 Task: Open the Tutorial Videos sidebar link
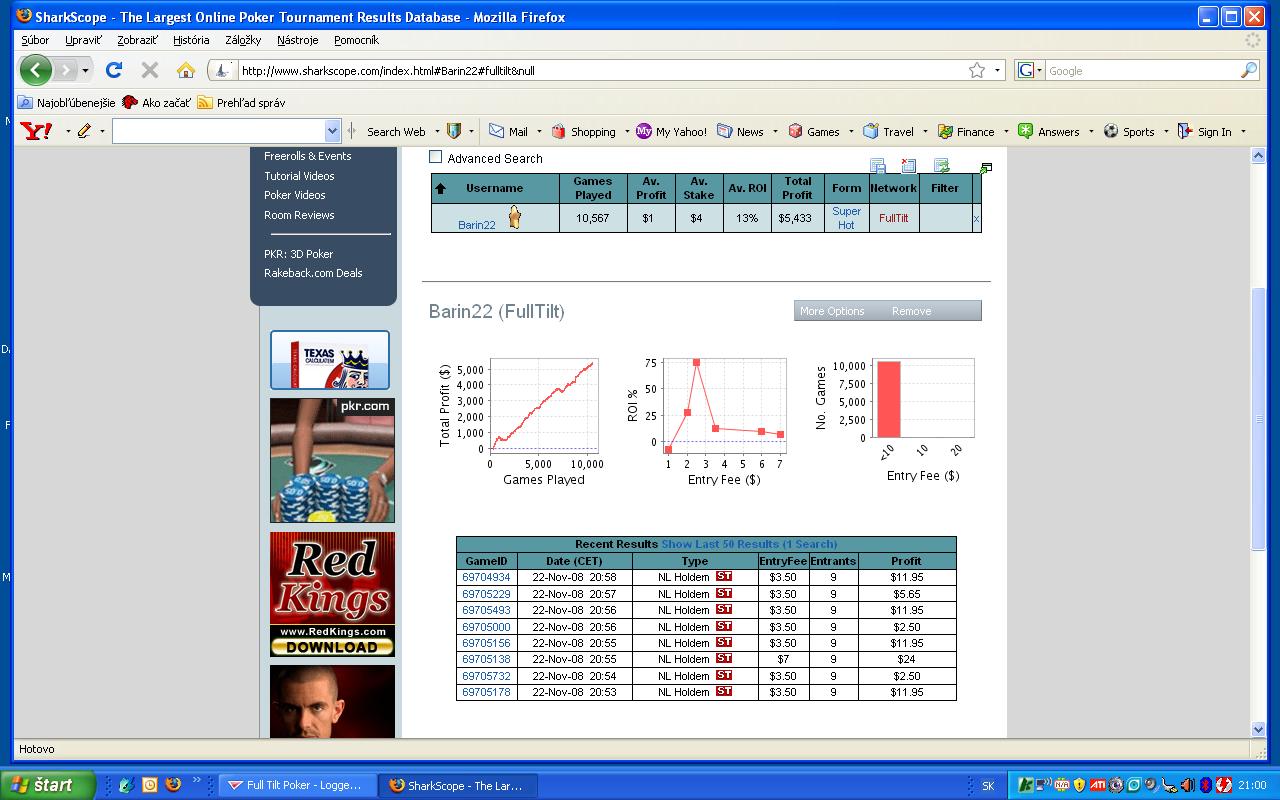pyautogui.click(x=299, y=176)
